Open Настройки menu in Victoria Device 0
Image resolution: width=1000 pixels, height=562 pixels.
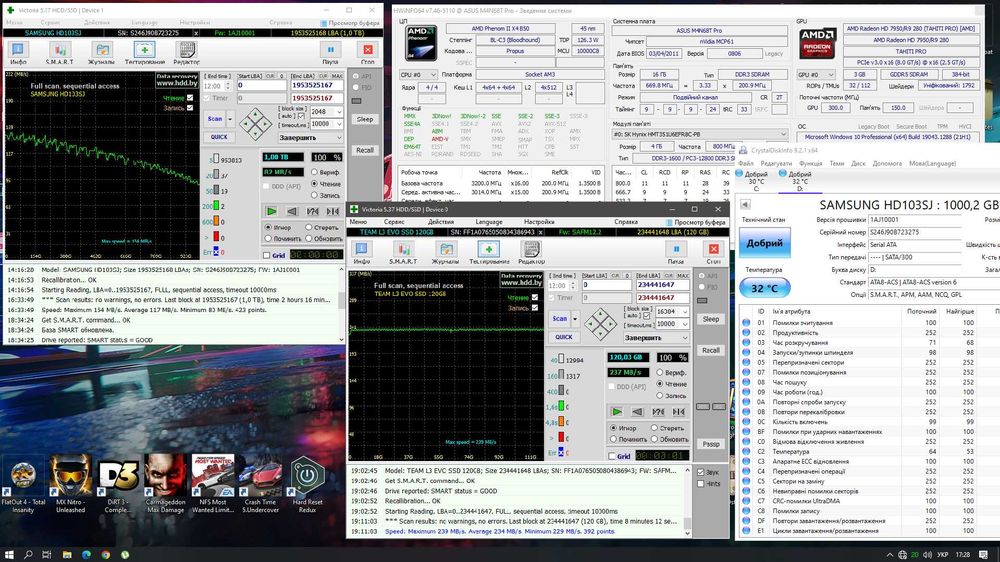539,222
